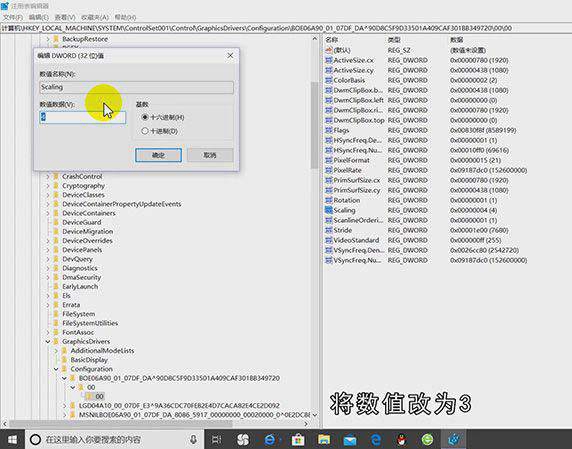
Task: Cancel the DWORD edit with 取消
Action: click(x=210, y=155)
